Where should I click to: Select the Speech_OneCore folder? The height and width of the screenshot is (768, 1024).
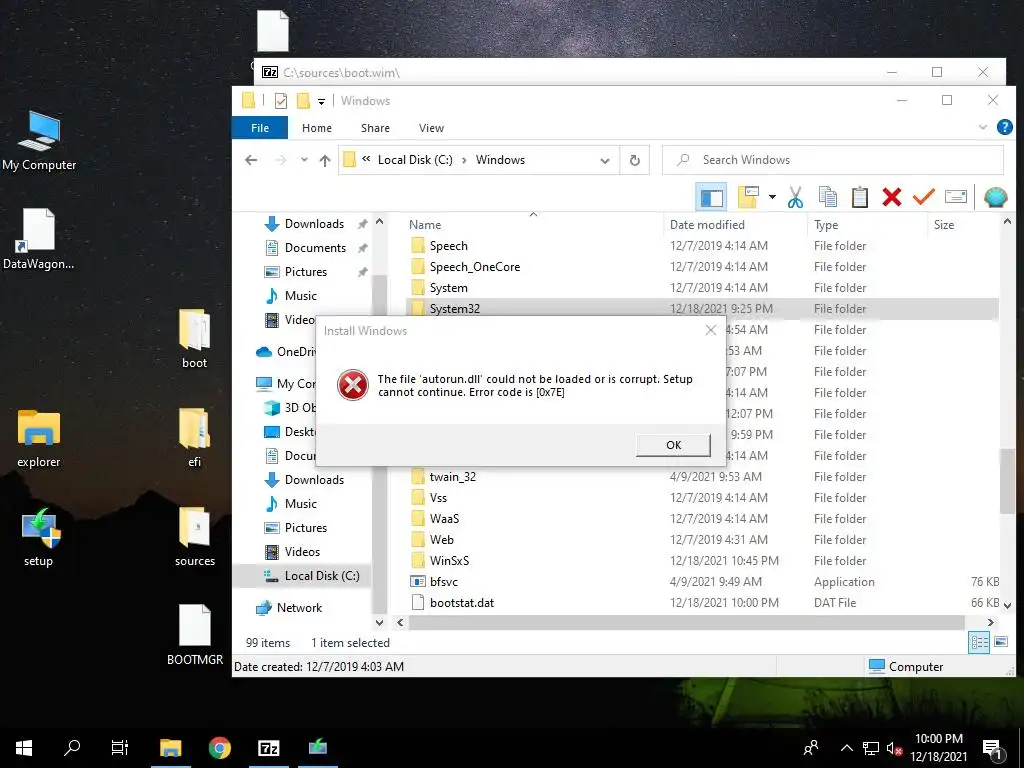point(702,267)
